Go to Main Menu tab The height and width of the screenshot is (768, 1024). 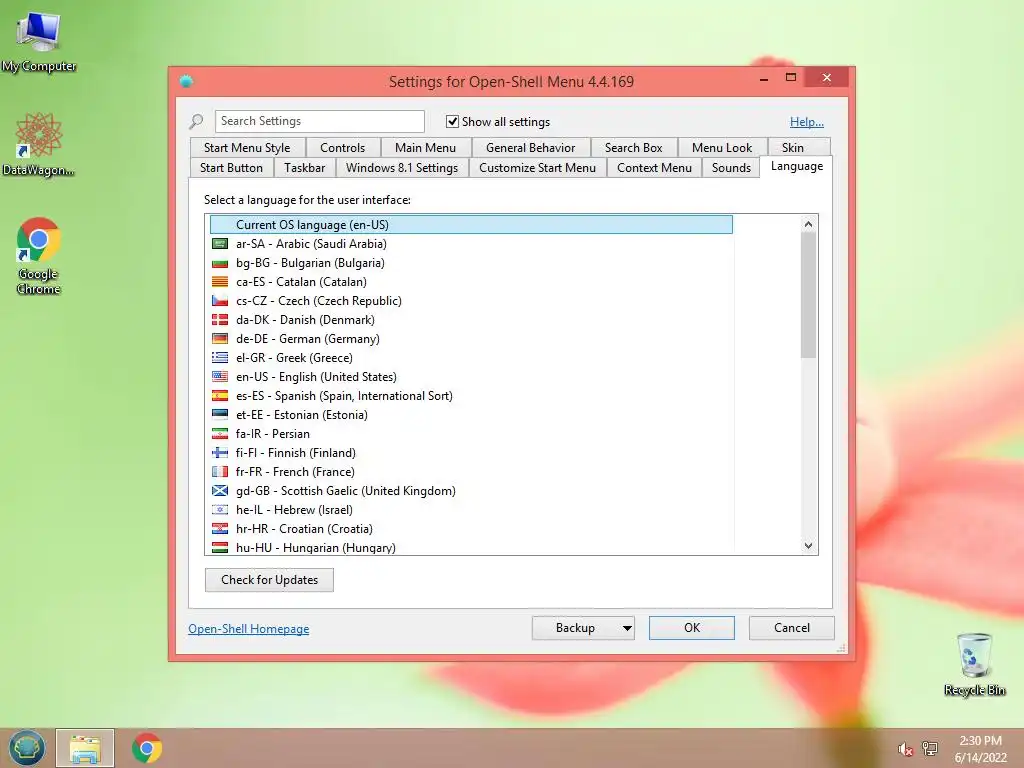(x=425, y=148)
